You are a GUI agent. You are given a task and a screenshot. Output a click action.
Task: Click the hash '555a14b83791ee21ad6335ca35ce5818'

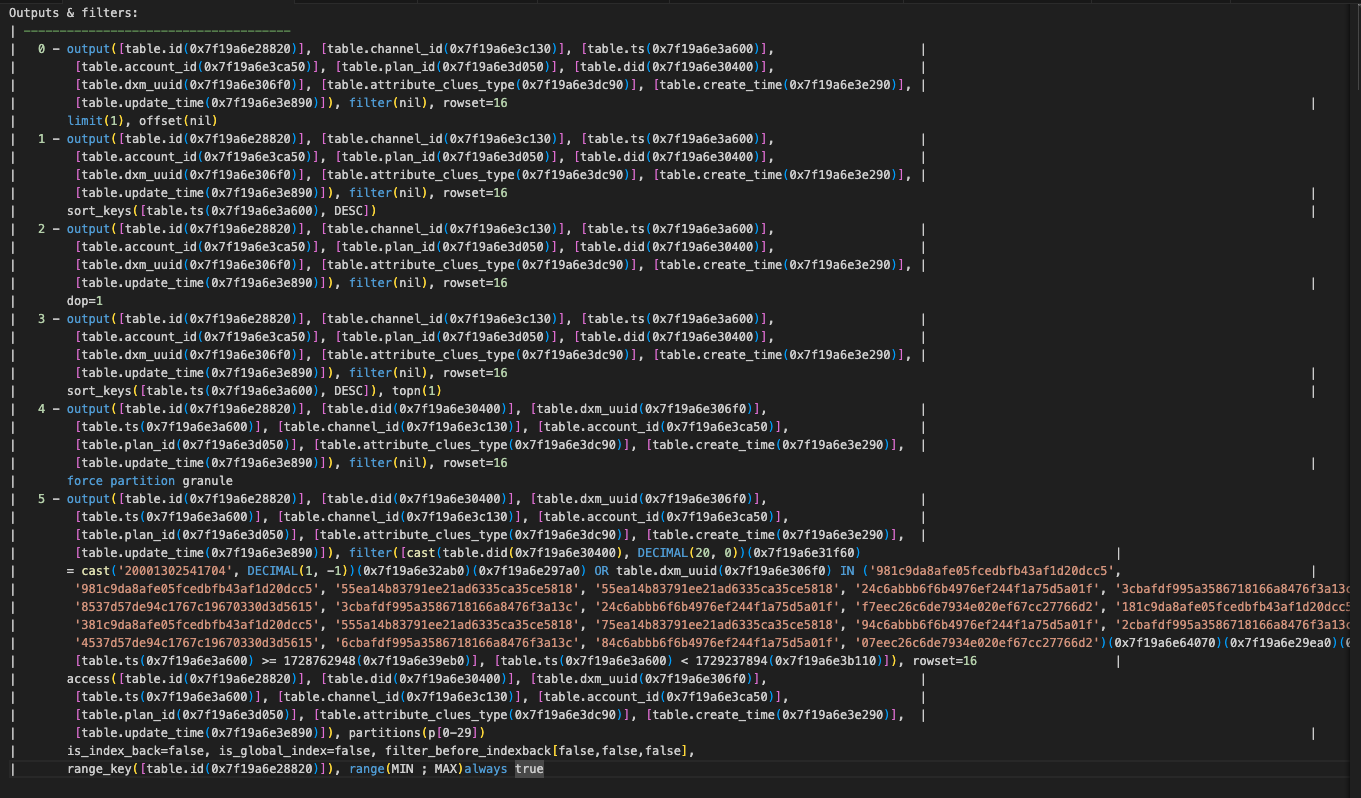click(457, 624)
